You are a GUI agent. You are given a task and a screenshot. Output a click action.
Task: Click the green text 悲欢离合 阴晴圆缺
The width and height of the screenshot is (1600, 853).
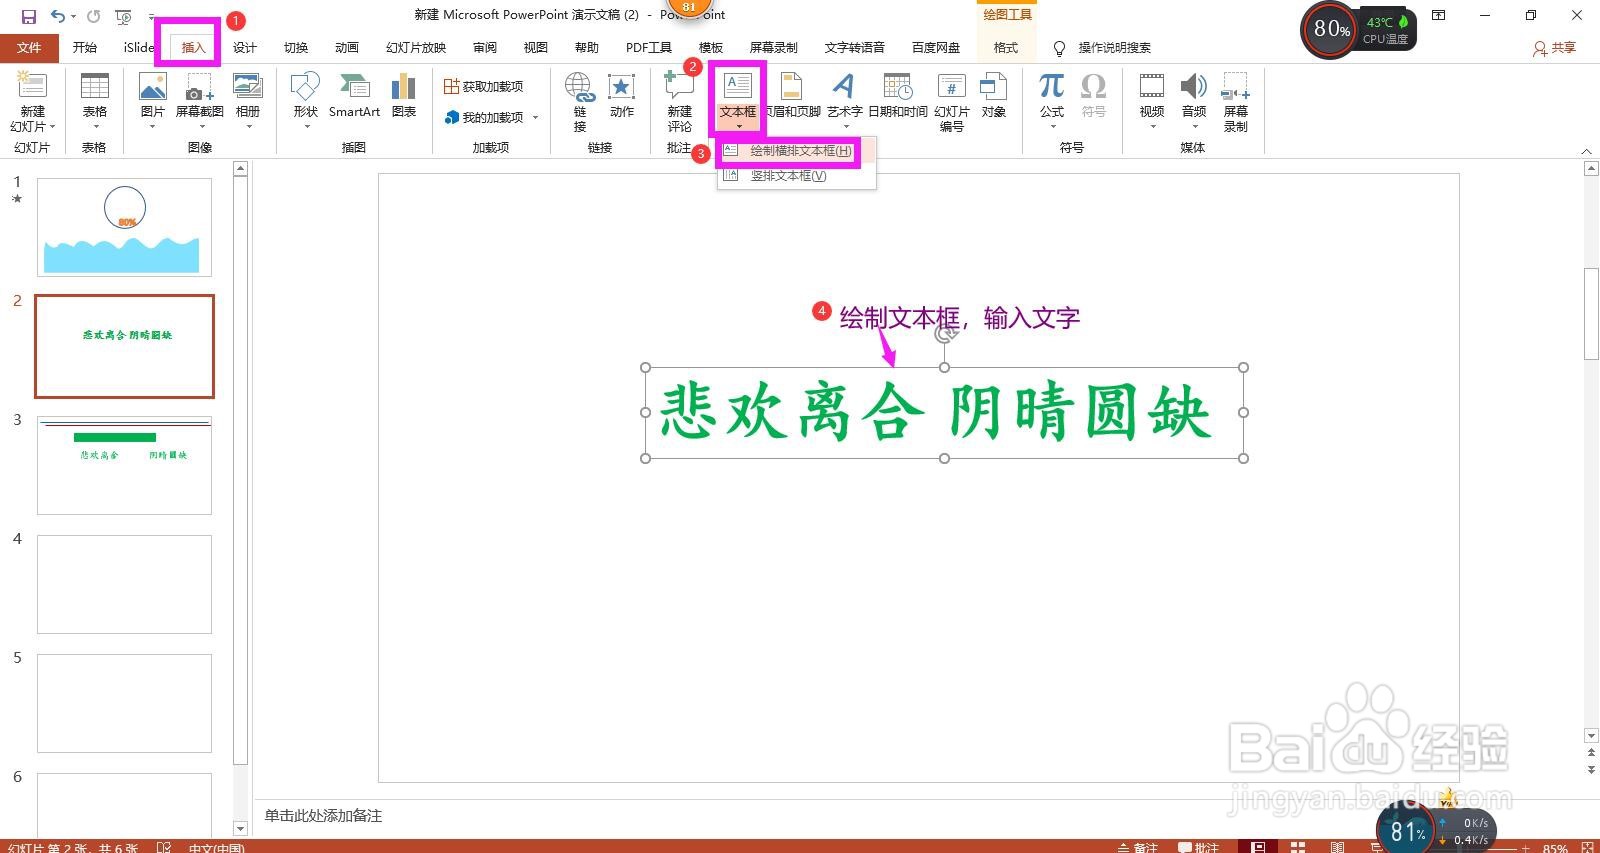point(935,412)
